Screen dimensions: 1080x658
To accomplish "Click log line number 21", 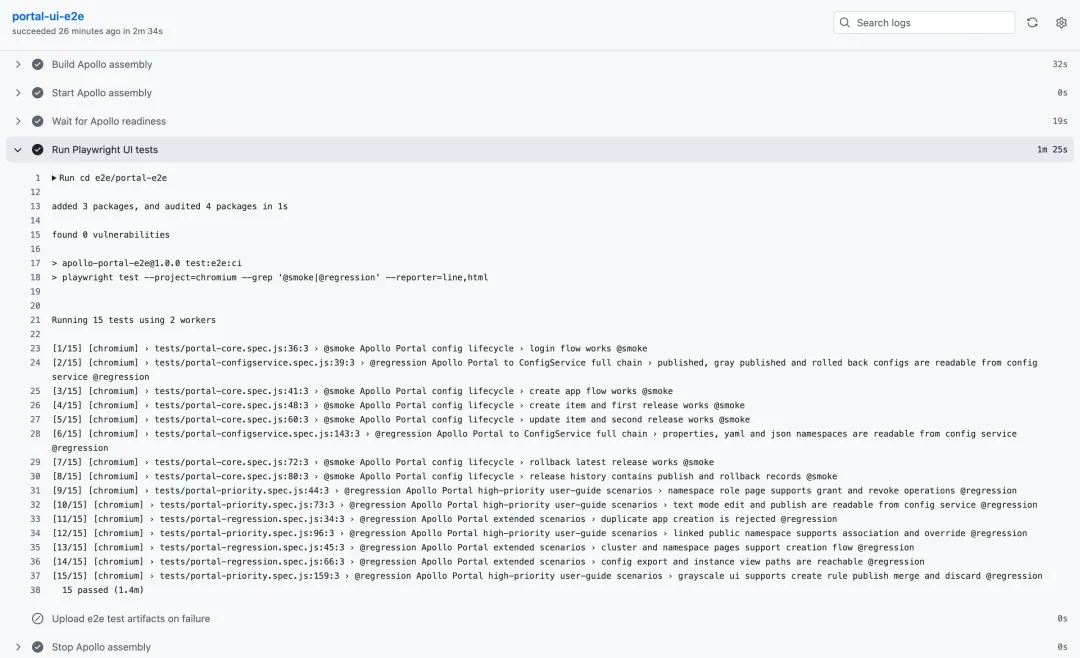I will coord(35,320).
